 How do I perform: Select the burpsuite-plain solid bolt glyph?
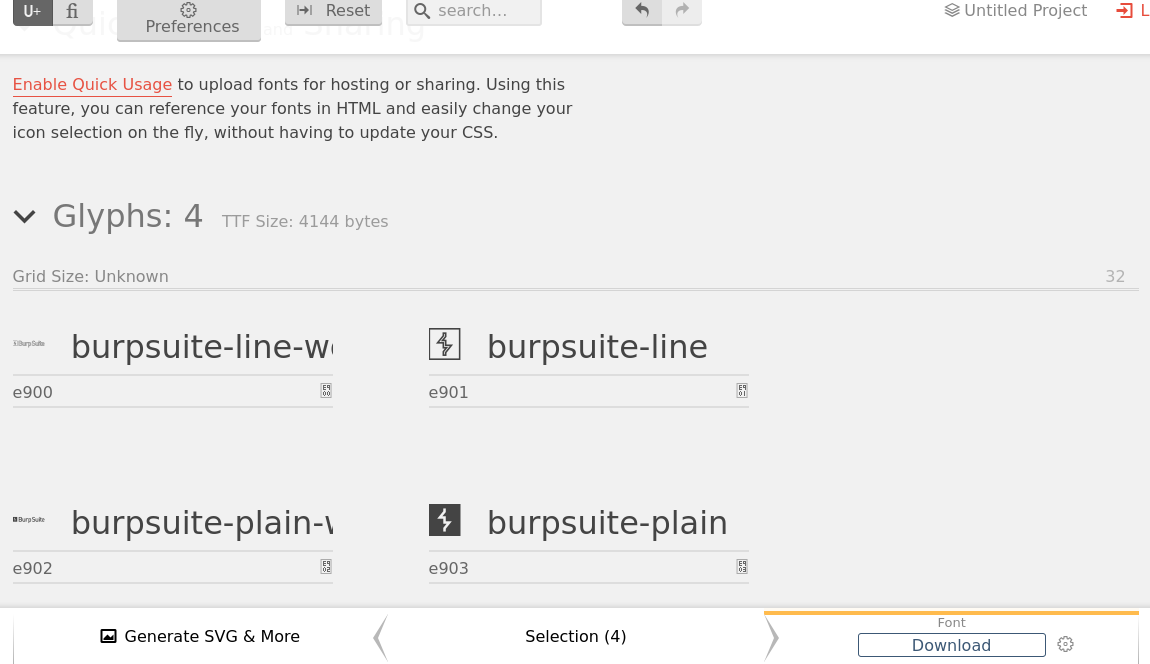click(444, 520)
